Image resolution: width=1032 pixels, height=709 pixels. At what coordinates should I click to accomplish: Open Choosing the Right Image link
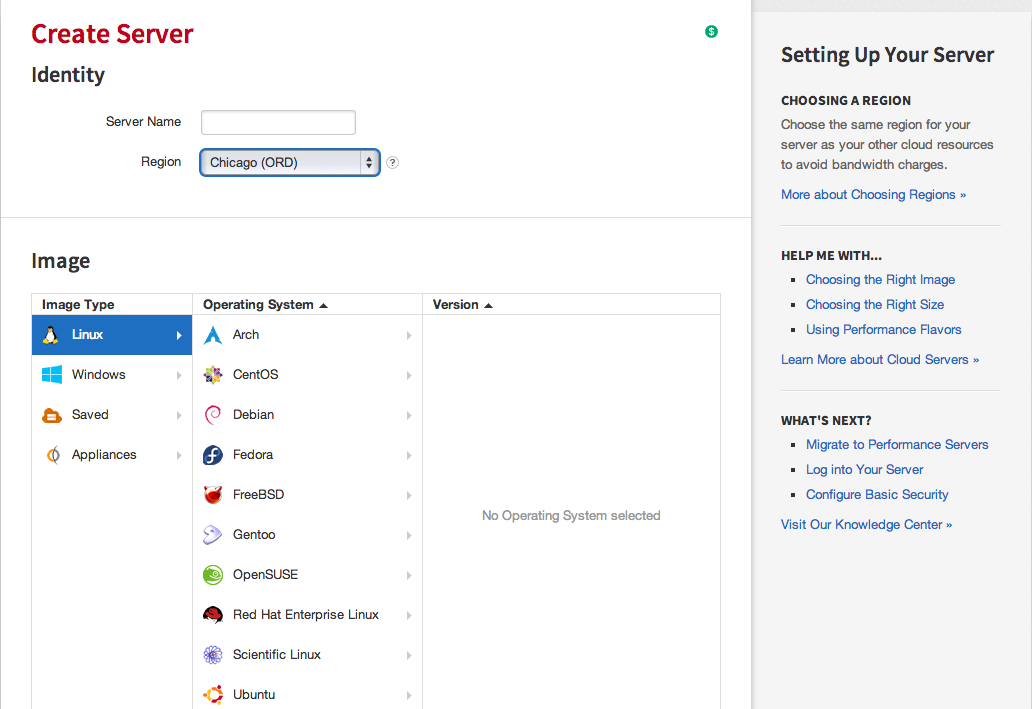[x=880, y=280]
